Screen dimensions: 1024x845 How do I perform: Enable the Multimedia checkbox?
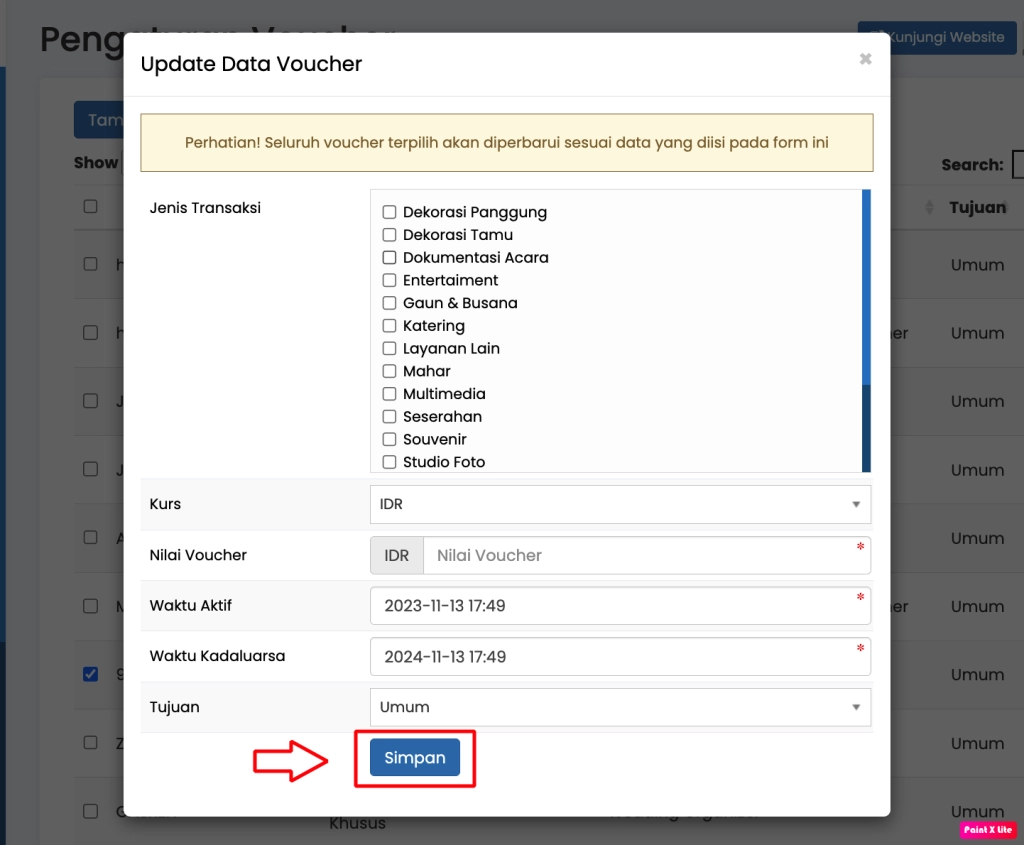point(389,394)
